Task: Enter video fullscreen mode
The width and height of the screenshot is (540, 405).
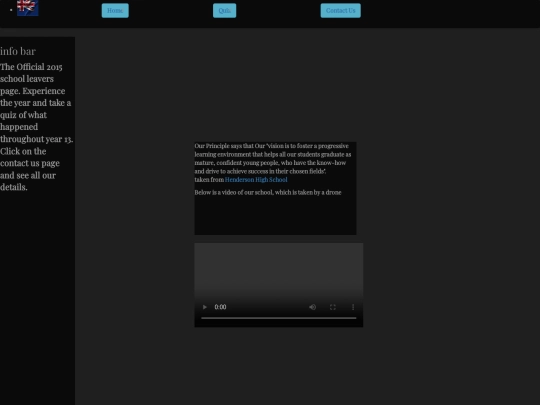Action: [333, 307]
